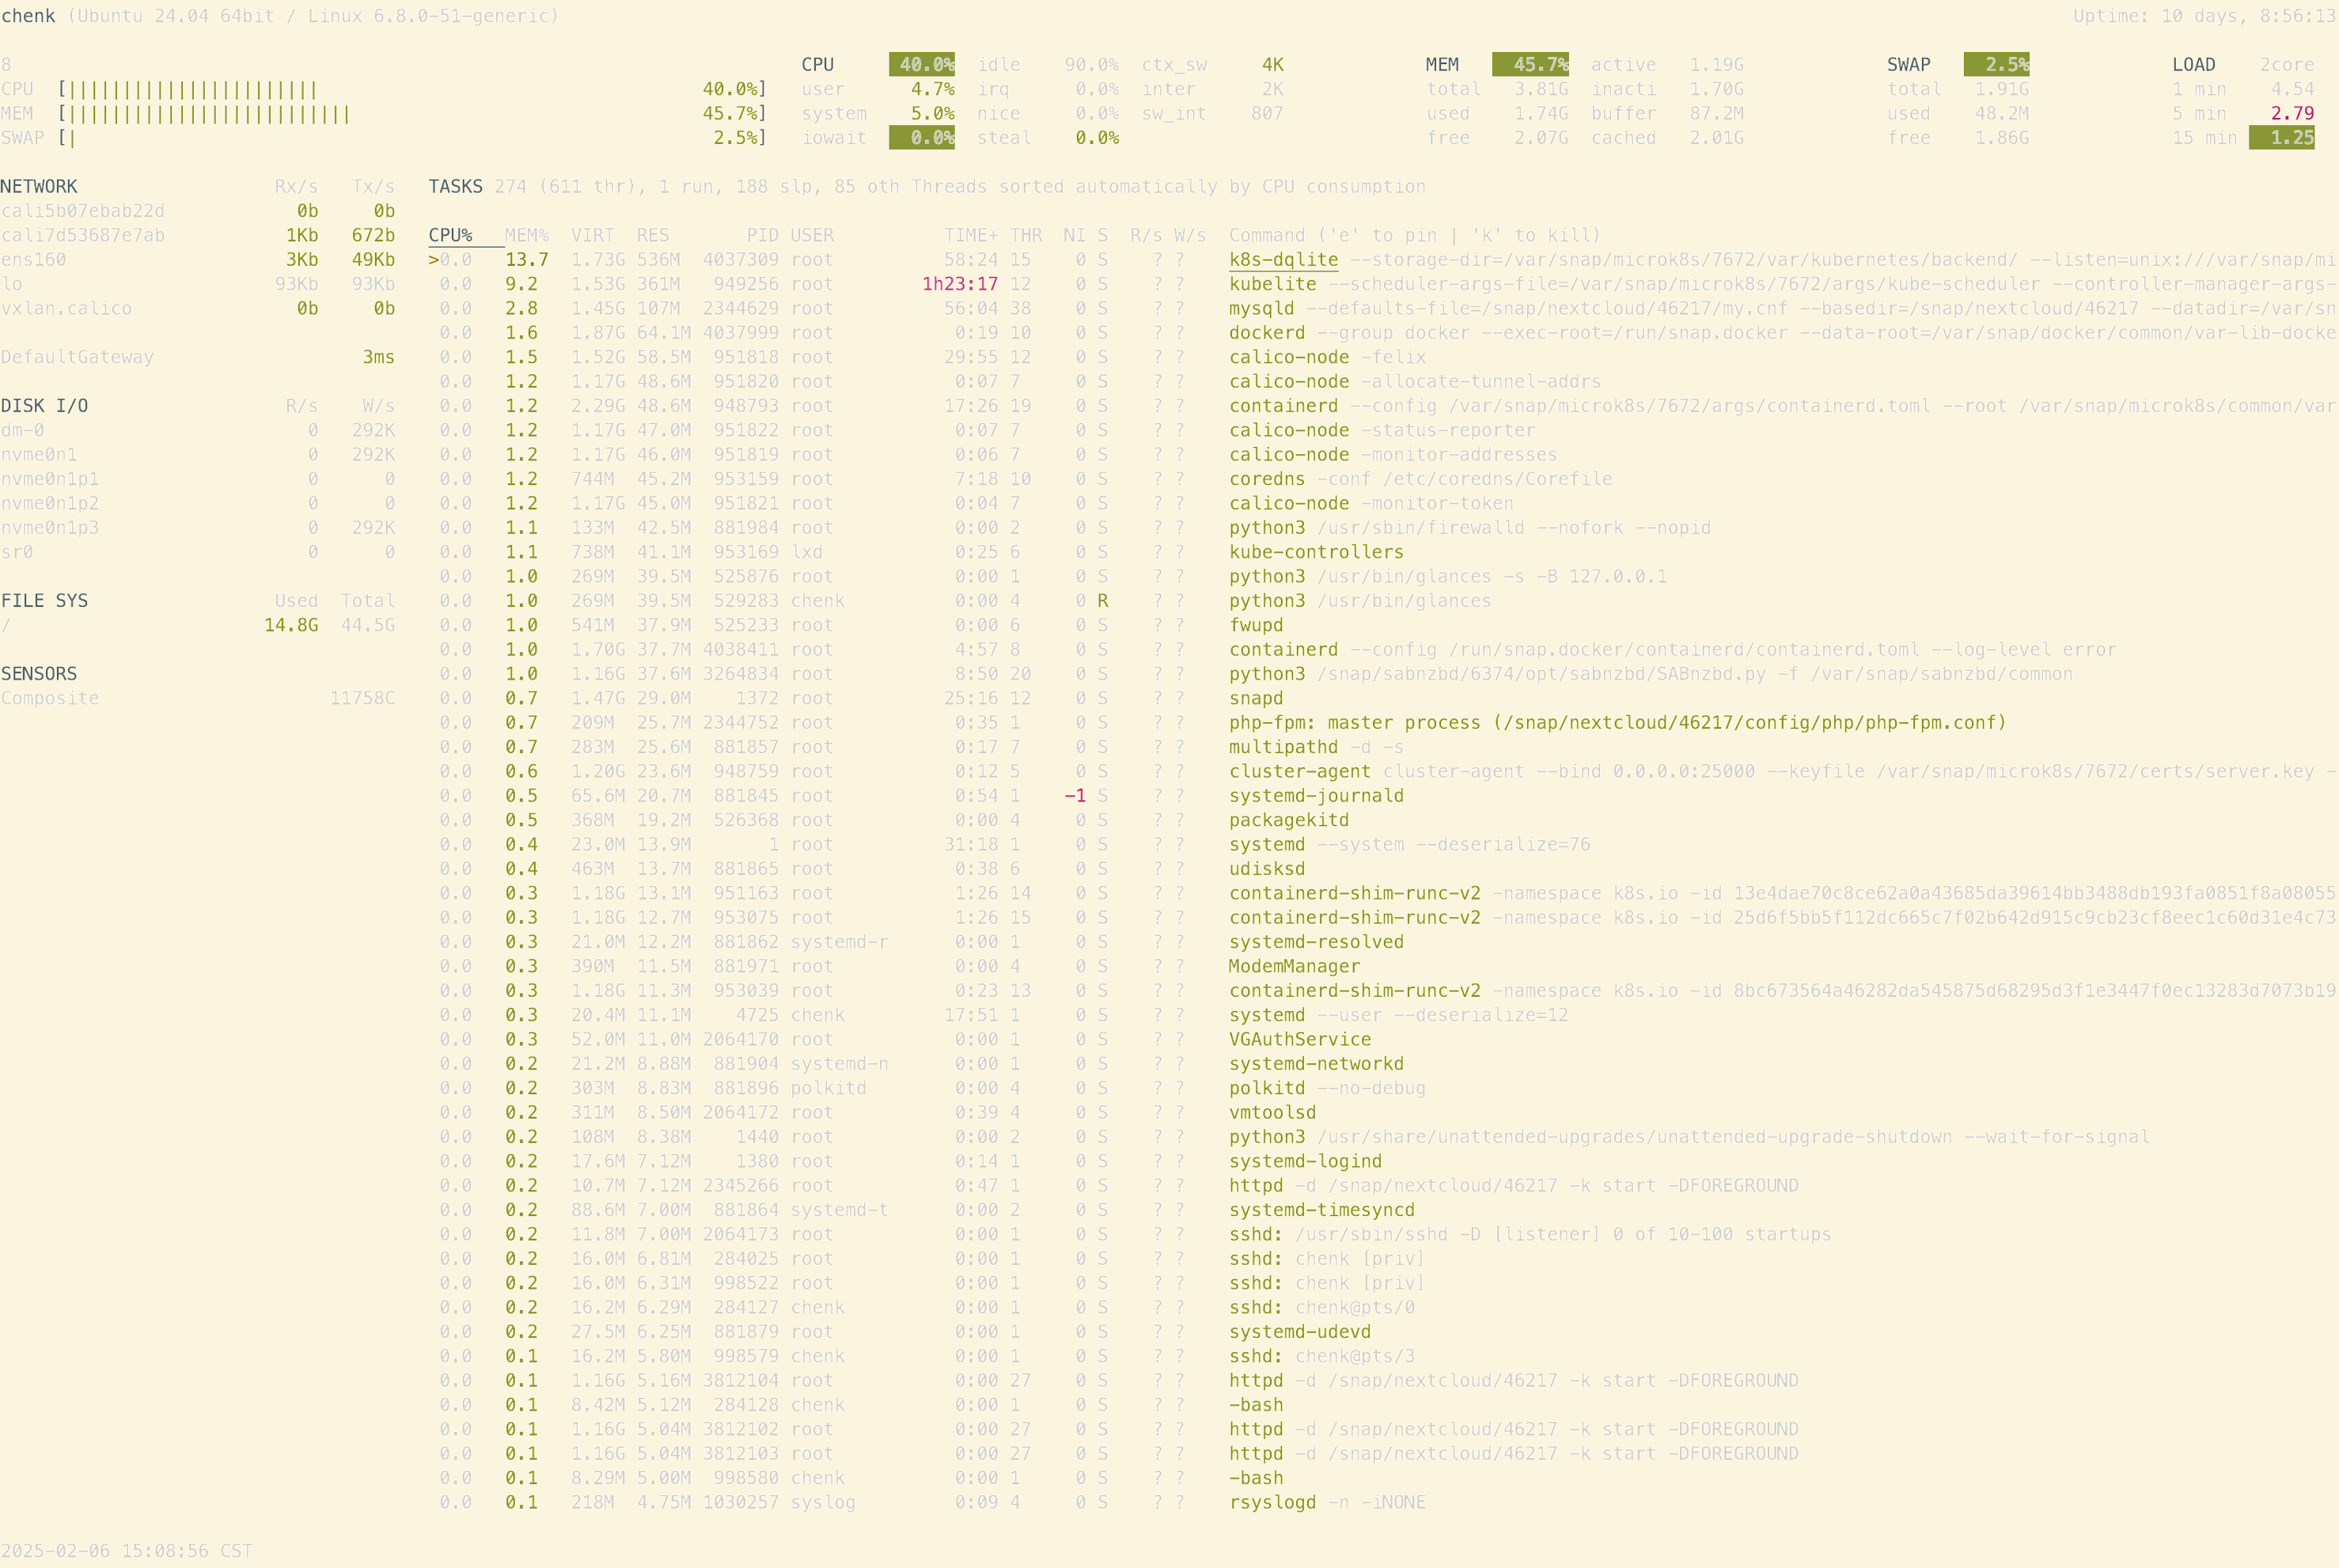Click the kubelite process name
Screen dimensions: 2339x1568
(1272, 284)
